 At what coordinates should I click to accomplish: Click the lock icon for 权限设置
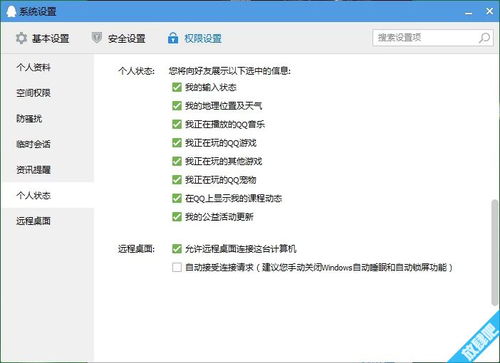[x=173, y=38]
